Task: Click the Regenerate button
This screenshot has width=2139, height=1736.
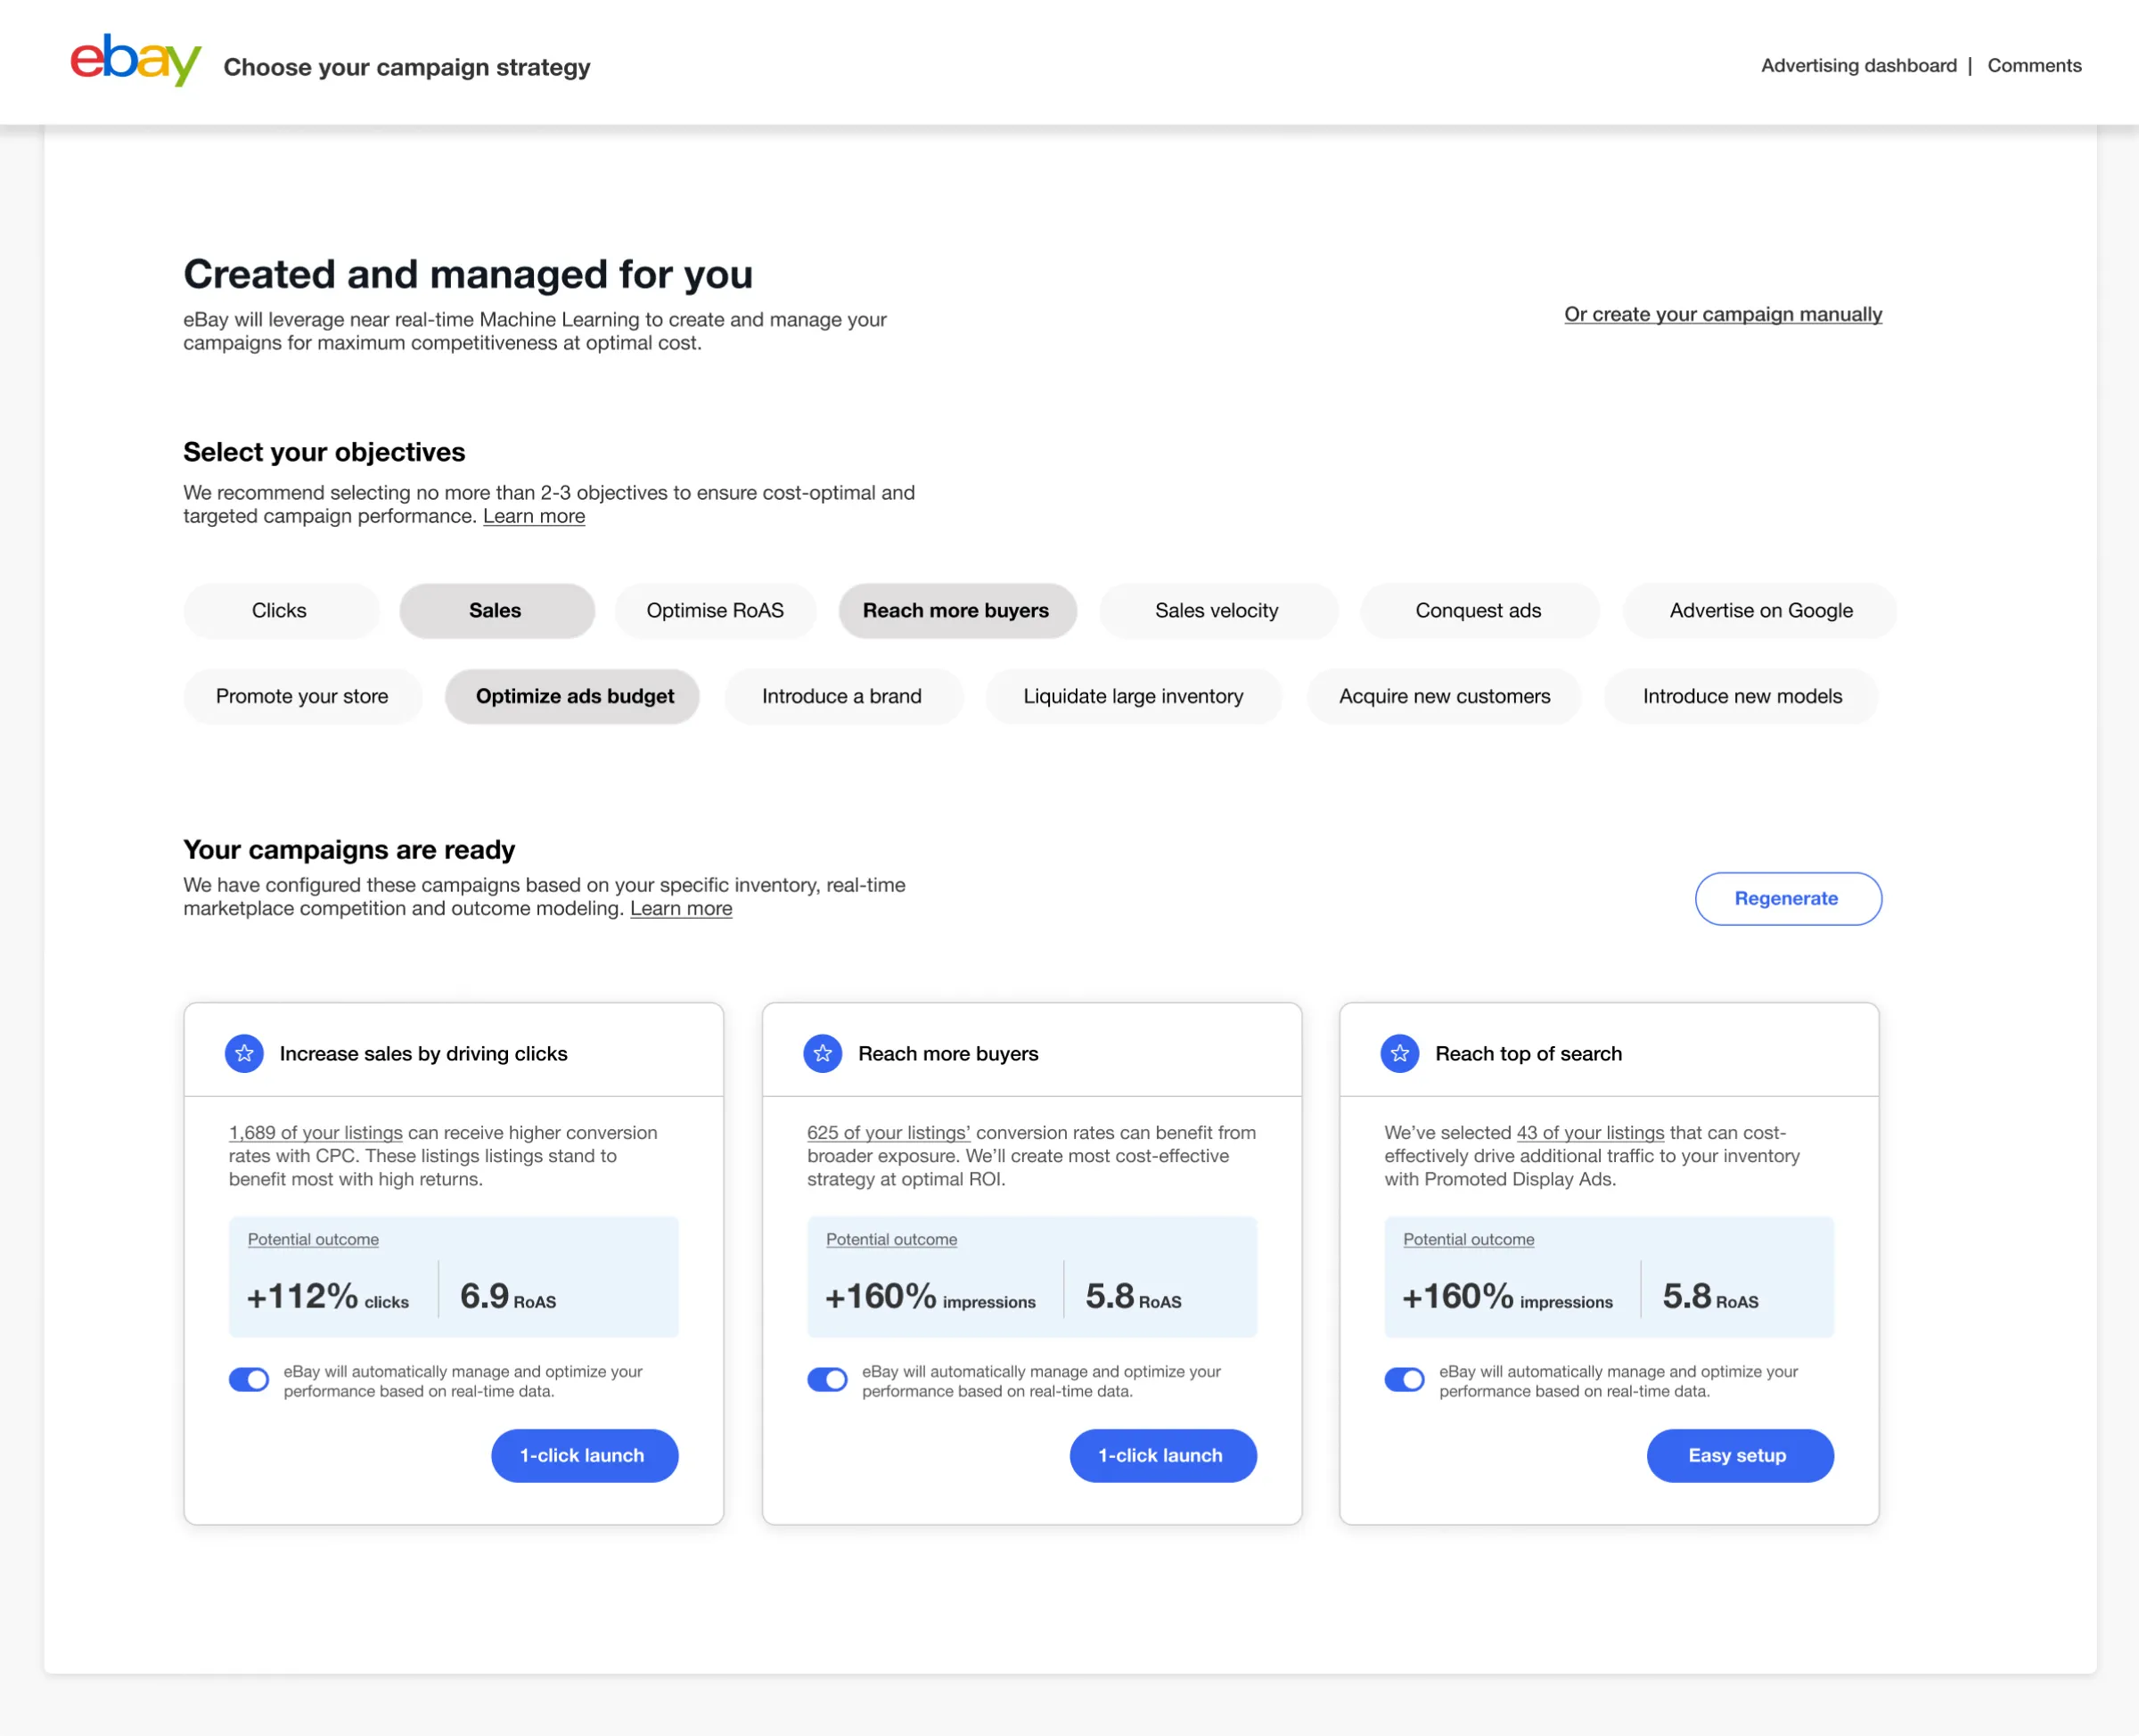Action: (x=1788, y=899)
